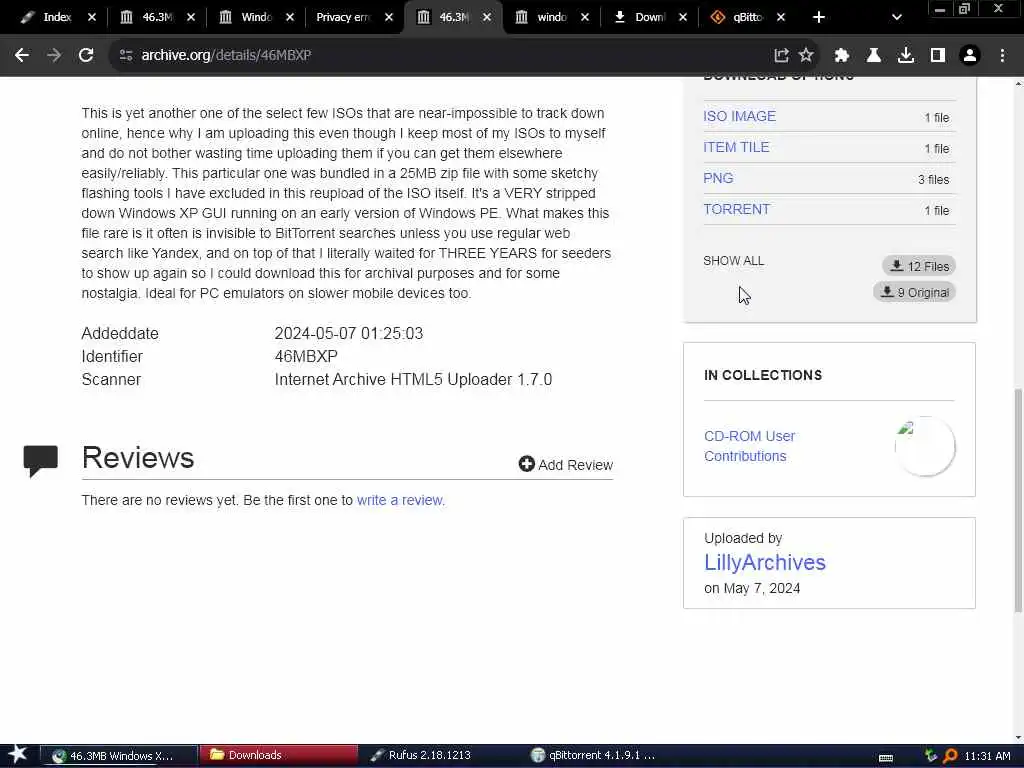The image size is (1024, 768).
Task: Reload the archive.org page
Action: click(x=86, y=56)
